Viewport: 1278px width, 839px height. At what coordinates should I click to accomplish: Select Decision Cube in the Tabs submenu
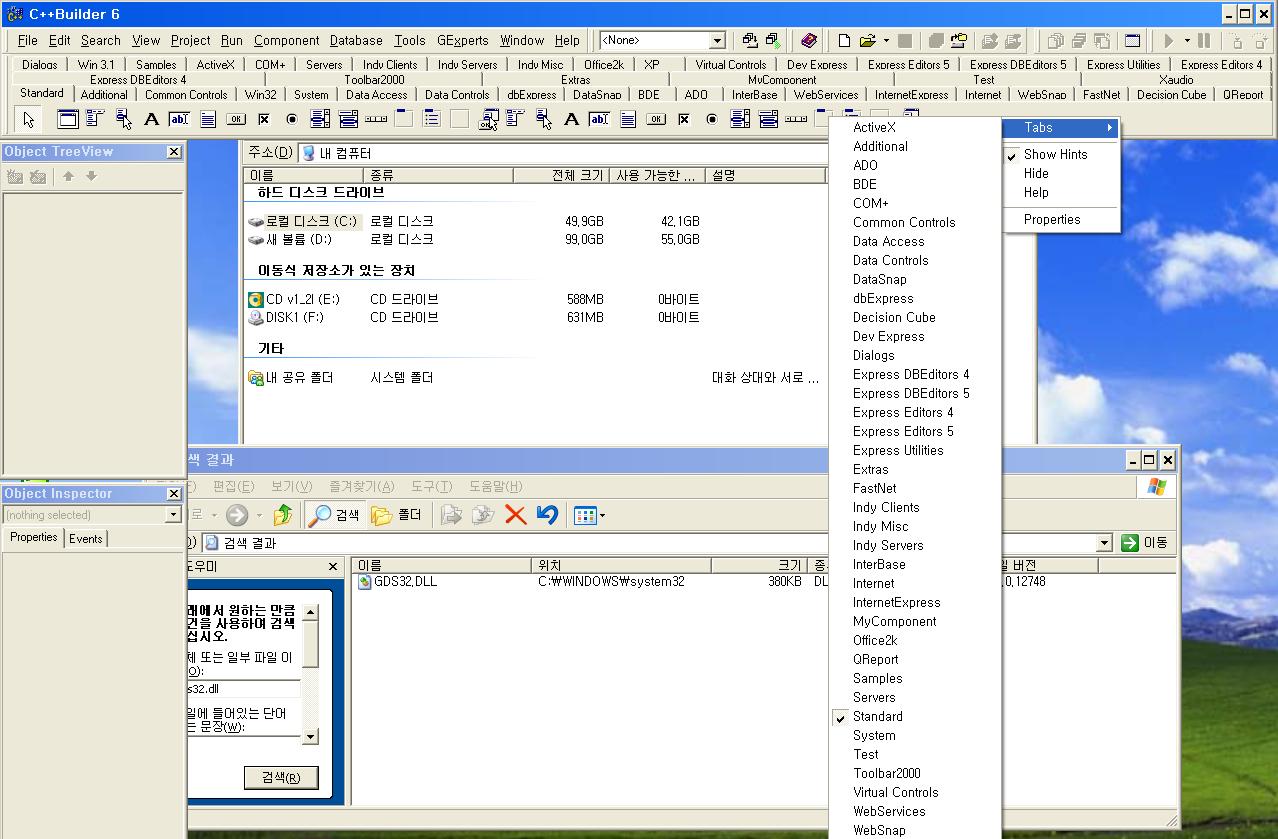point(915,318)
